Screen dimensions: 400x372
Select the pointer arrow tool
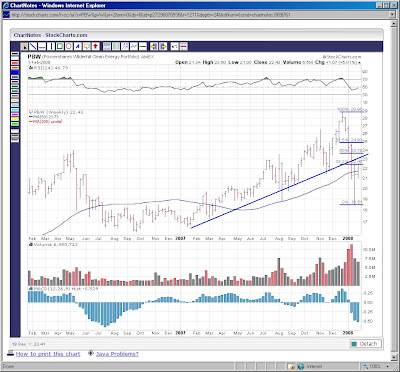coord(25,46)
